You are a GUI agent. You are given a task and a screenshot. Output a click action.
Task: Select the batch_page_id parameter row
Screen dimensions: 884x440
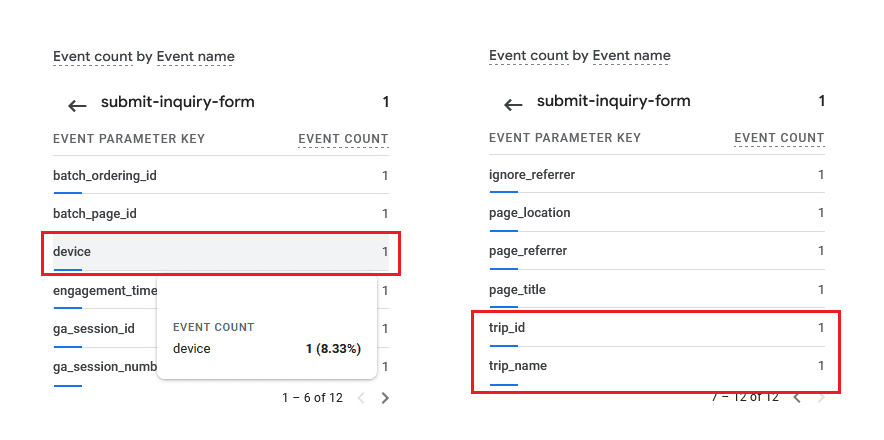(94, 214)
